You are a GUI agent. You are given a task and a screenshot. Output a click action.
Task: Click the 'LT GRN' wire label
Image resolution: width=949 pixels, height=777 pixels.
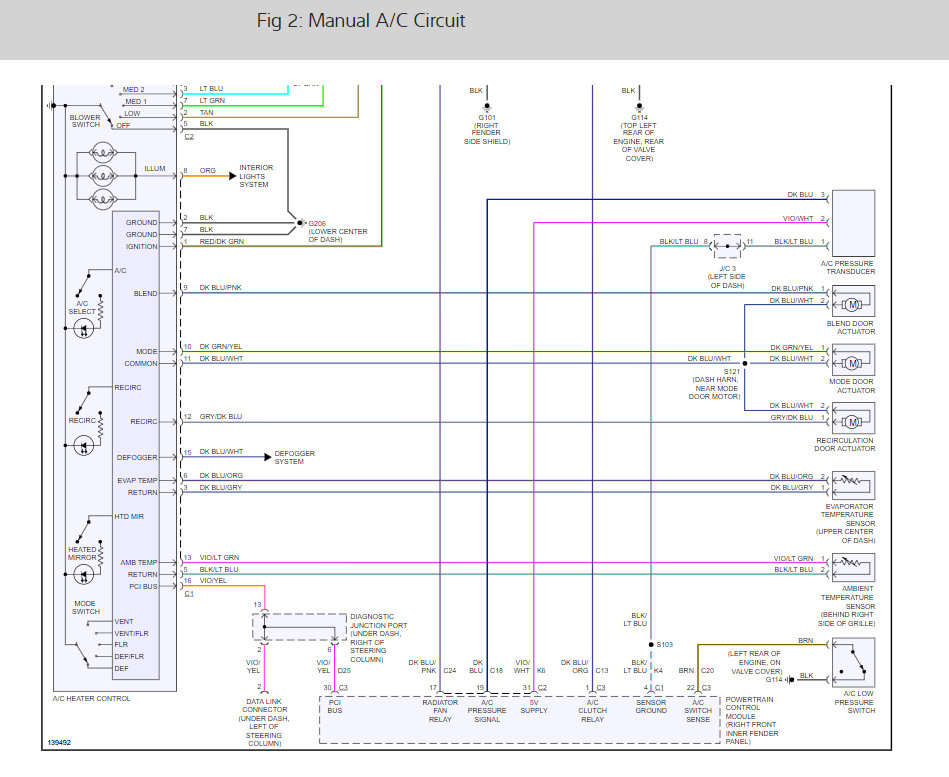212,101
